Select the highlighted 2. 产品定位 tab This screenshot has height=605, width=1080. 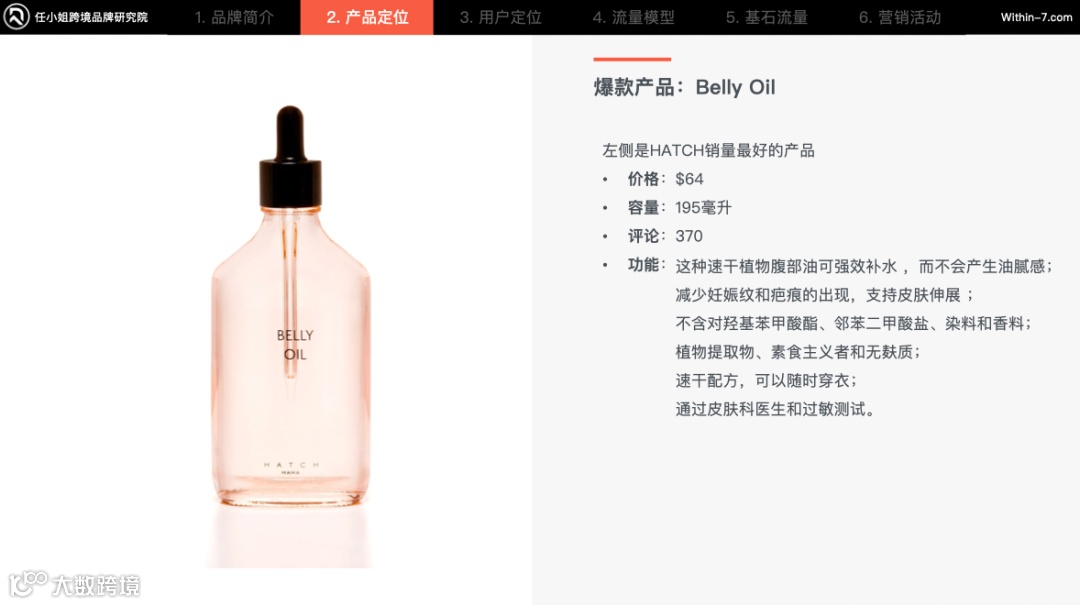[x=367, y=17]
